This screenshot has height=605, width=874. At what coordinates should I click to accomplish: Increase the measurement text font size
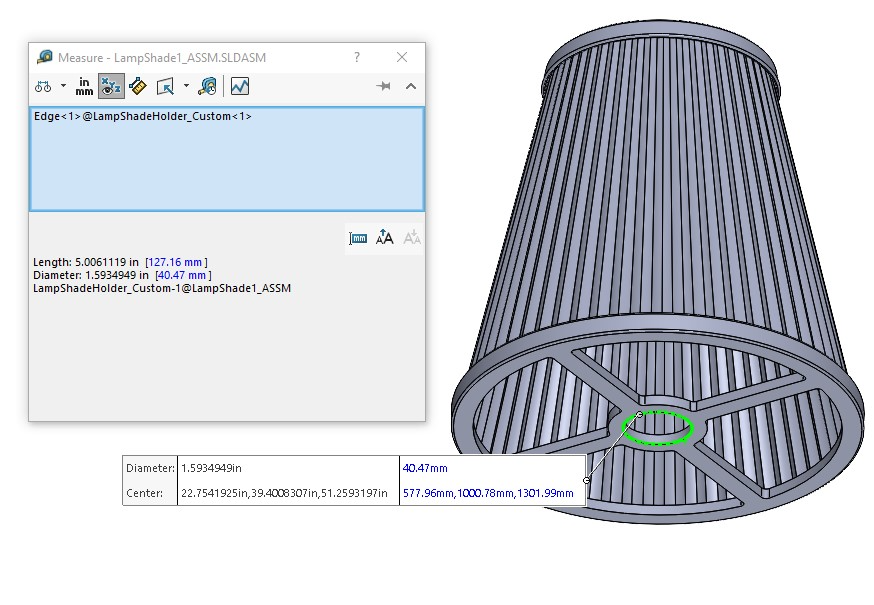point(385,238)
